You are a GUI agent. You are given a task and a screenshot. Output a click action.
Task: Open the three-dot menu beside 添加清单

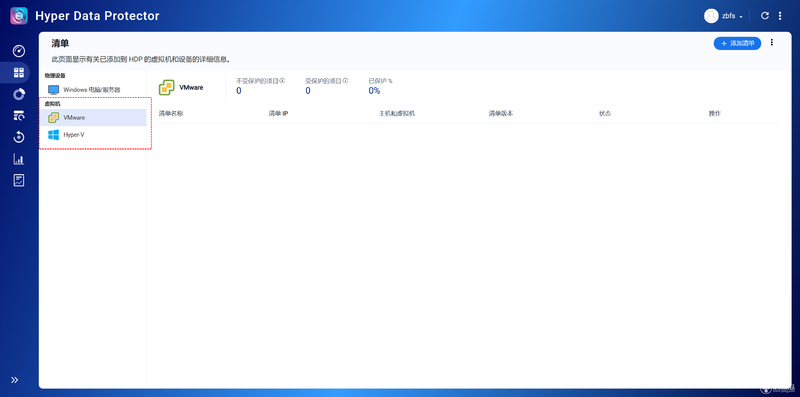772,43
